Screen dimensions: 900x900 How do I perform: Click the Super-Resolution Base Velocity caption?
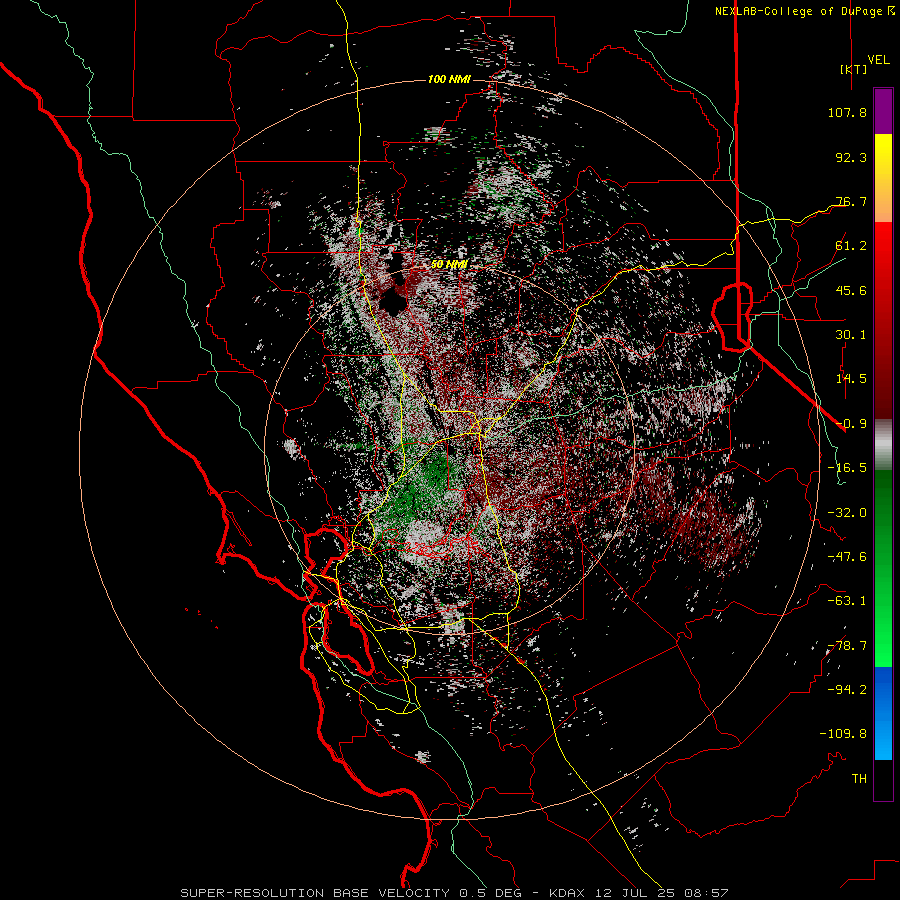(455, 893)
